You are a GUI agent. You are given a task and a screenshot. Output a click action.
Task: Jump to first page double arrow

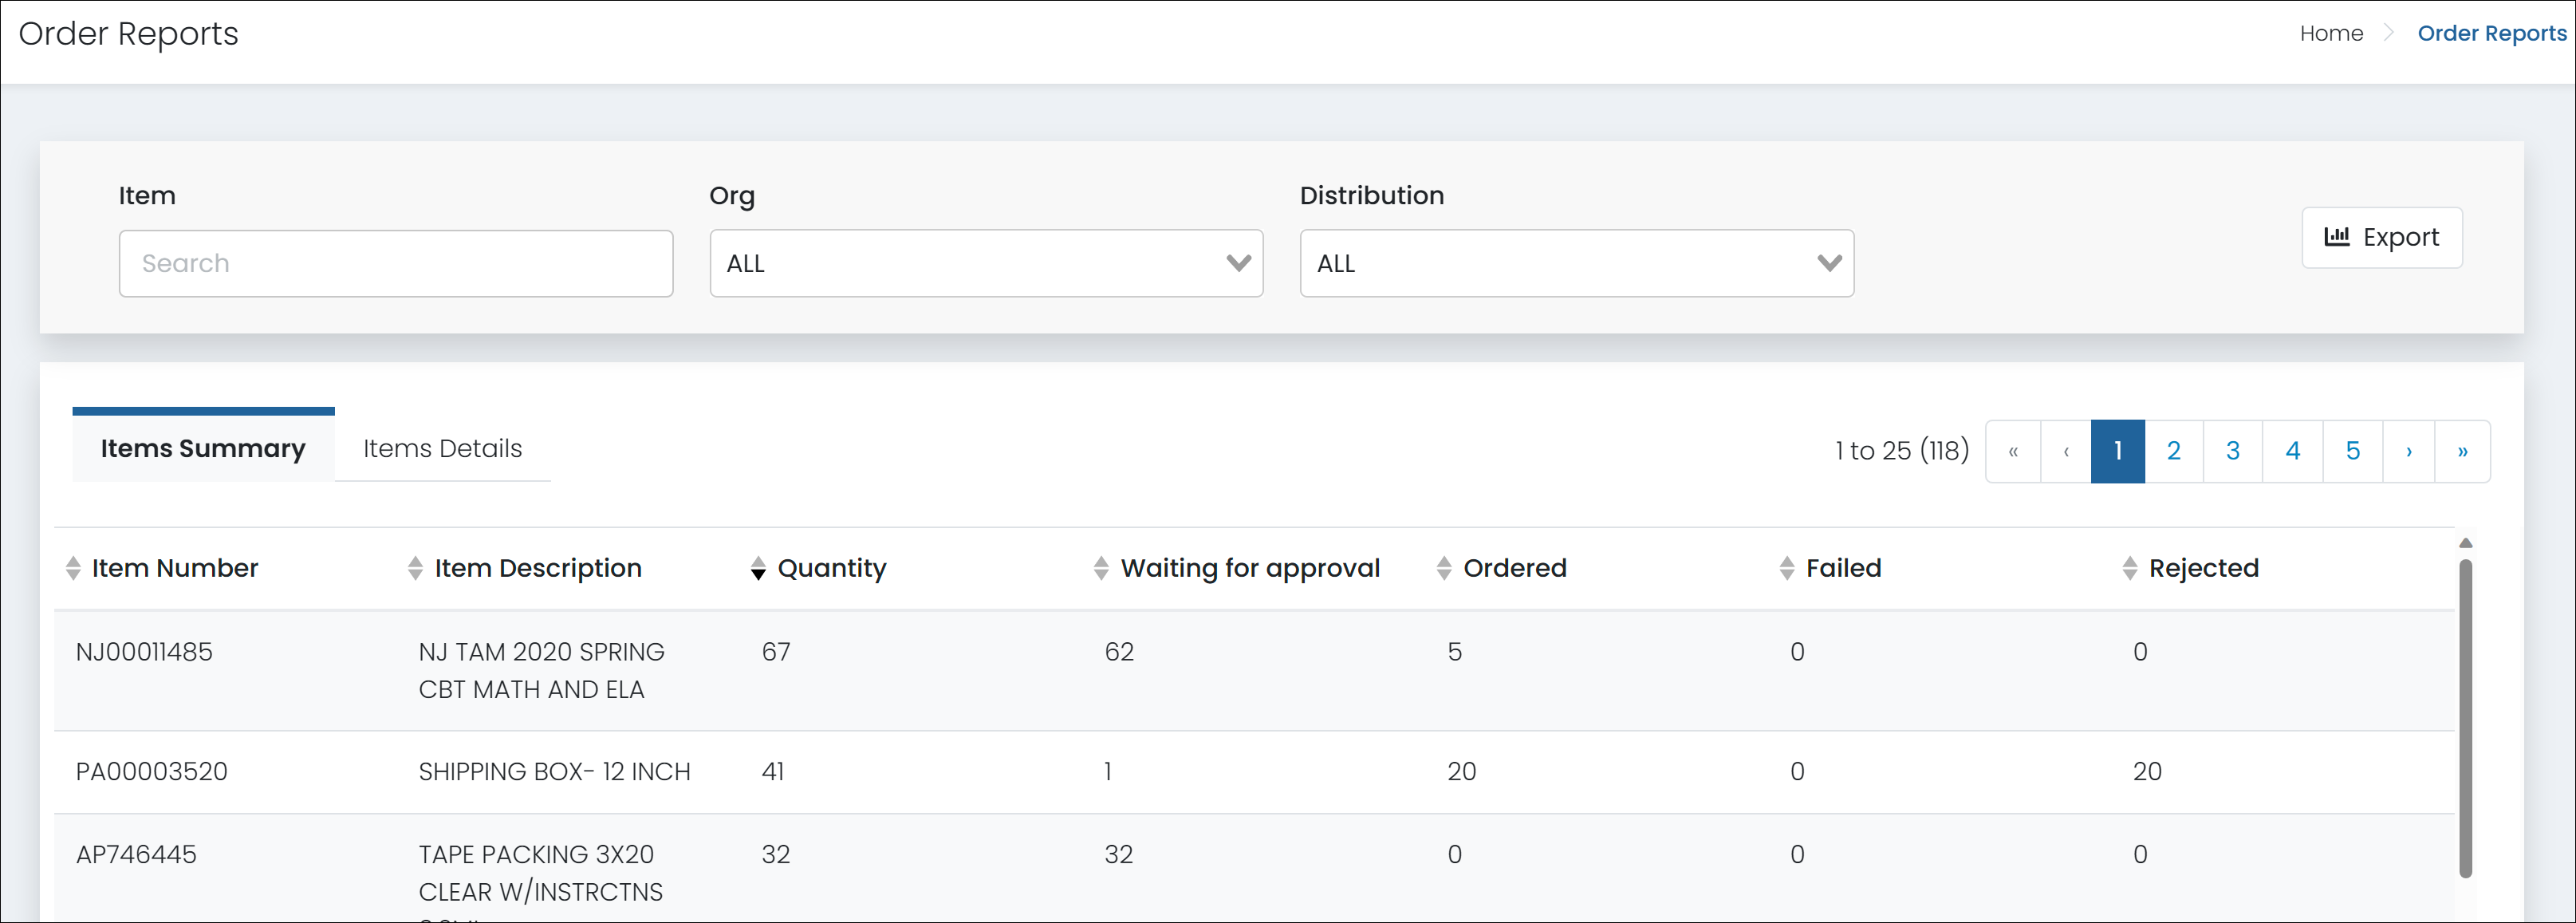click(2013, 451)
